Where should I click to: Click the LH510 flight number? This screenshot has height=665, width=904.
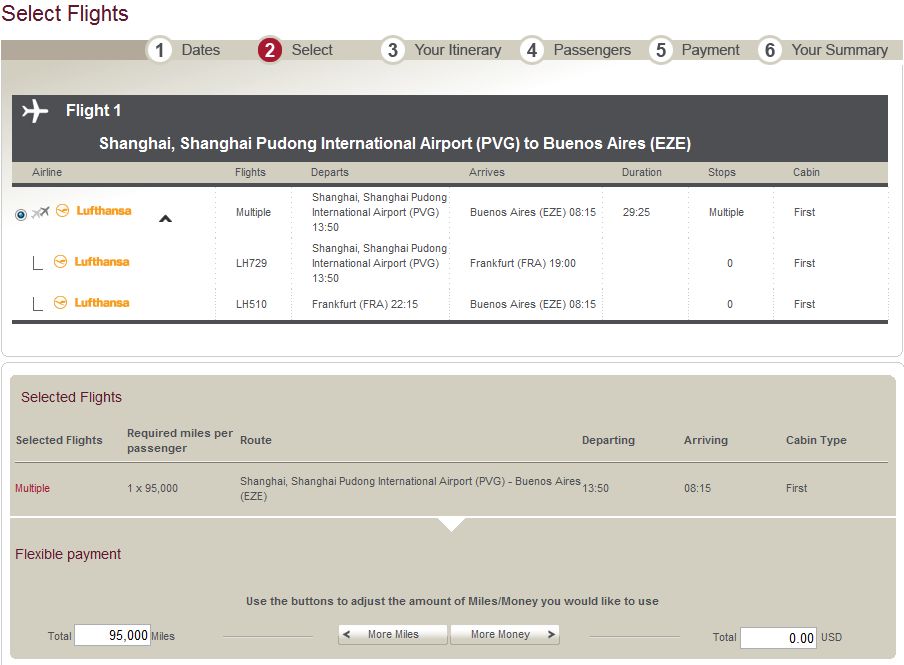point(252,305)
